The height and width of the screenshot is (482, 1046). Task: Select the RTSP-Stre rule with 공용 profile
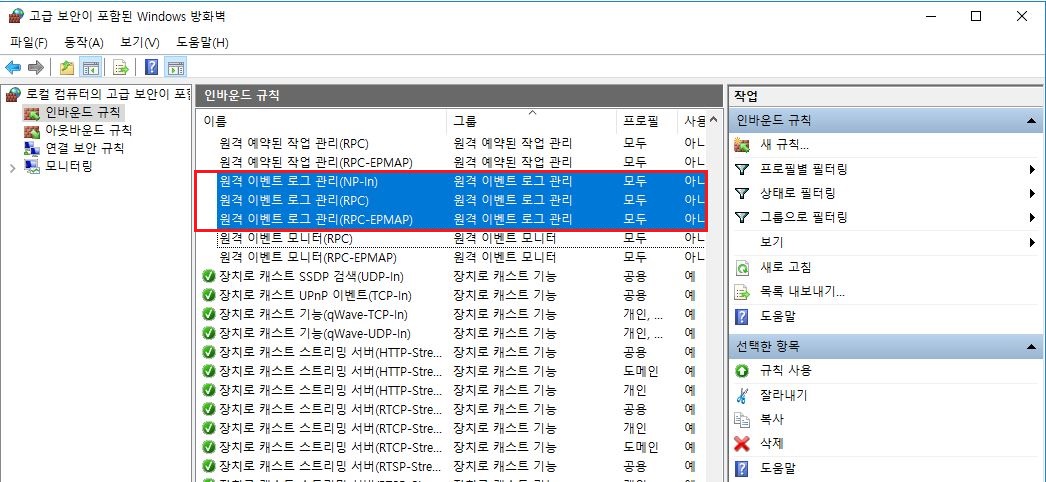click(x=330, y=465)
